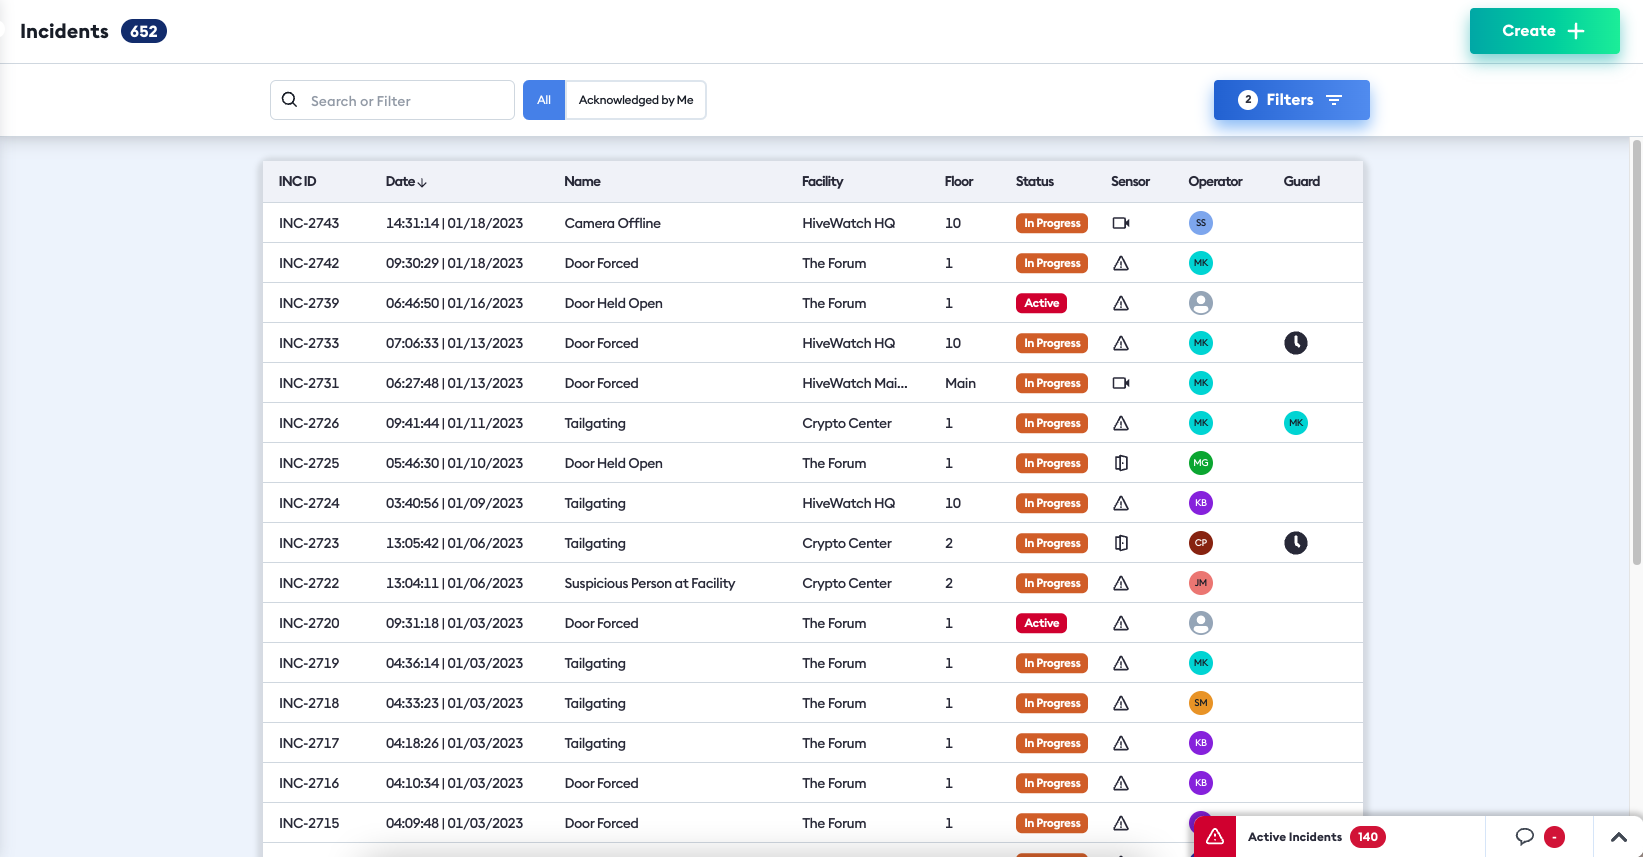Select the All filter toggle
Image resolution: width=1643 pixels, height=857 pixels.
click(x=544, y=100)
